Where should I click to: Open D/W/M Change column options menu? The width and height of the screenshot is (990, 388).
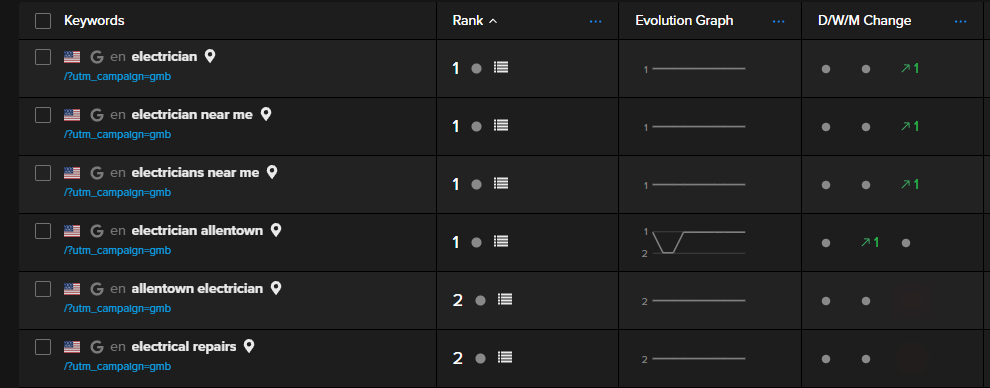pos(960,21)
